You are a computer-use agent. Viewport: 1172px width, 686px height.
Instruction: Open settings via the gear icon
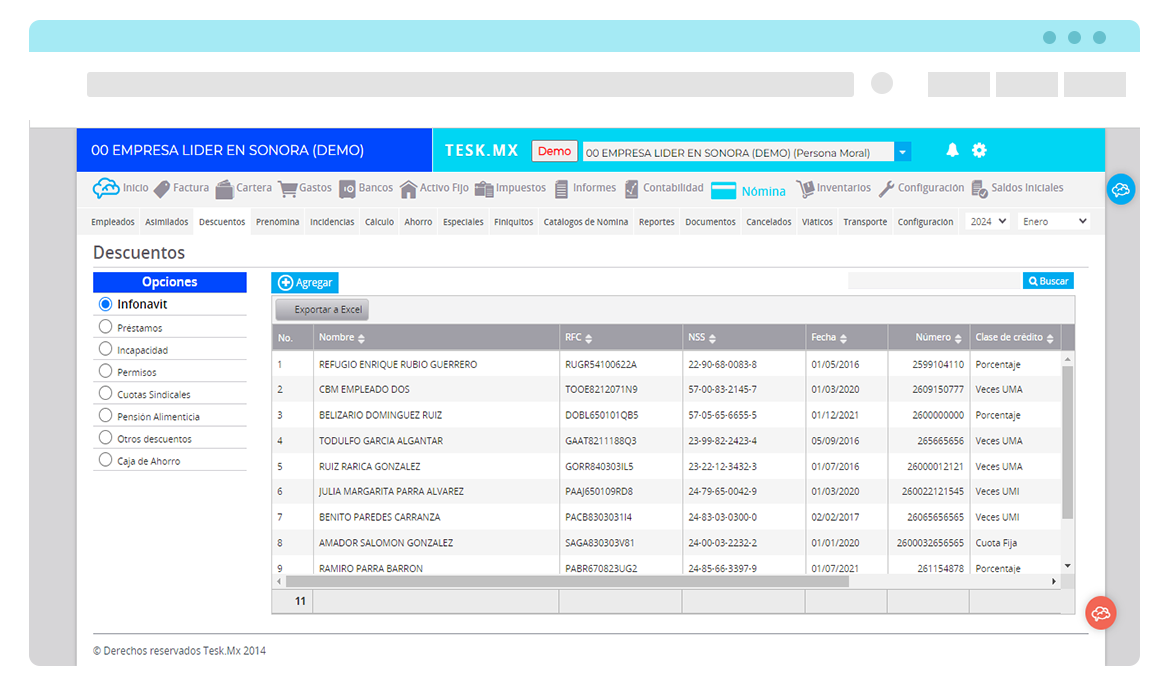click(979, 150)
